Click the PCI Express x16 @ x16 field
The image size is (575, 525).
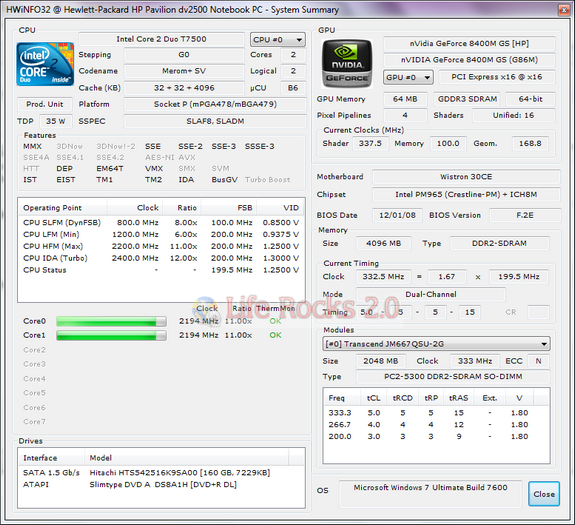tap(497, 77)
